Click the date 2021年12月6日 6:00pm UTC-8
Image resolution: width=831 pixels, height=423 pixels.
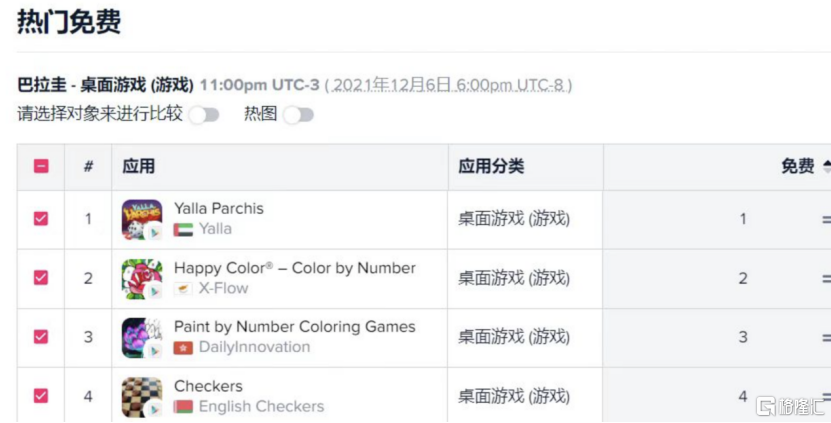click(449, 85)
